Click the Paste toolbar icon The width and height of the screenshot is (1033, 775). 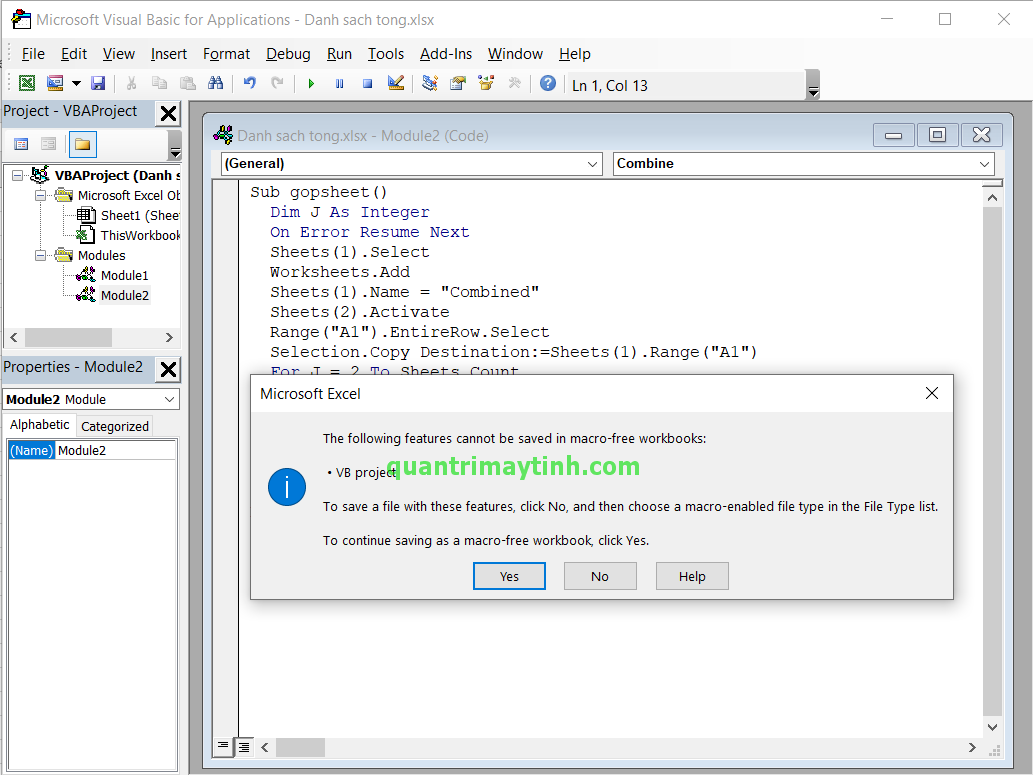click(188, 83)
